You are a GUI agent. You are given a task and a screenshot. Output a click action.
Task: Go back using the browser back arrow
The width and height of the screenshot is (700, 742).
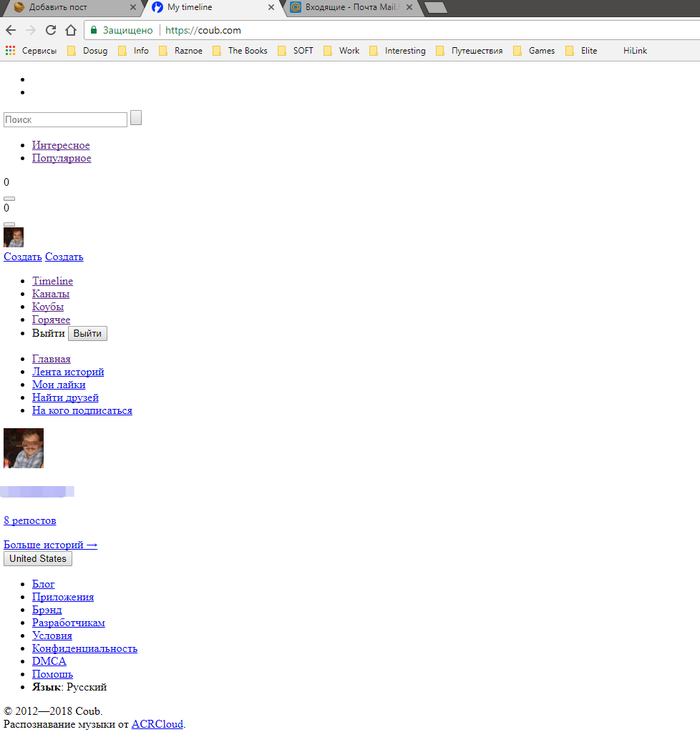(12, 30)
